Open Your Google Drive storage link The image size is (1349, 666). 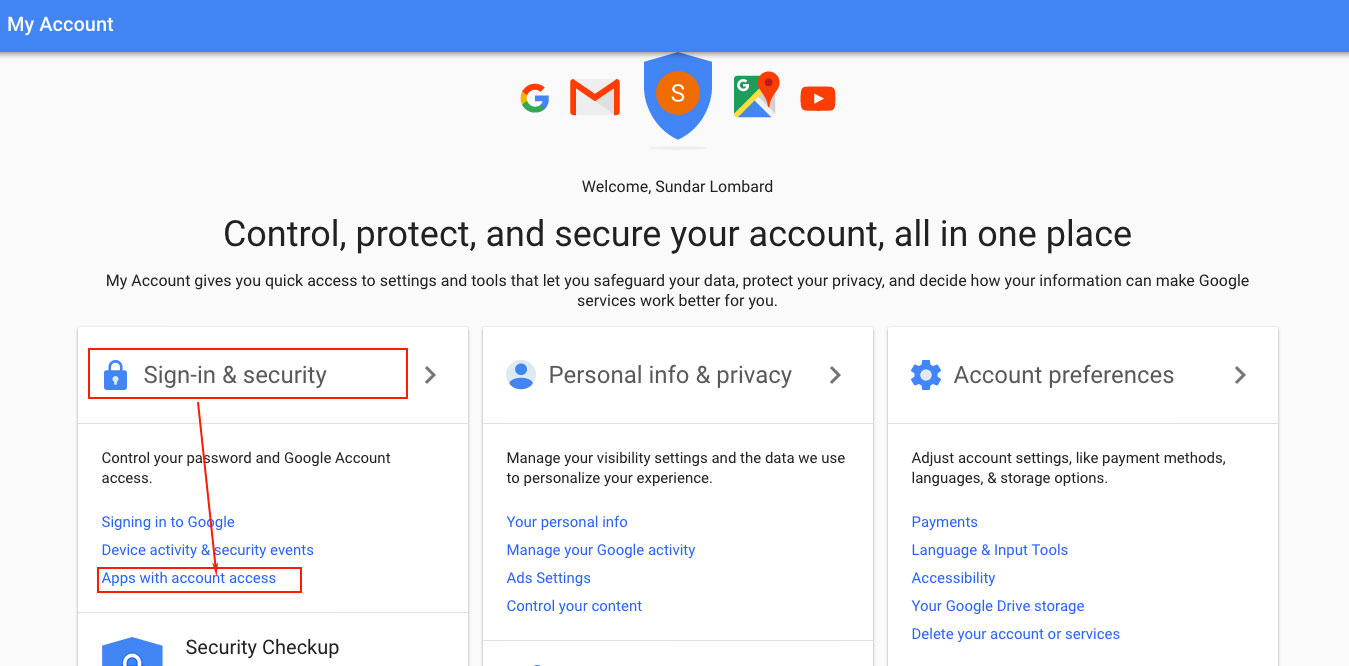click(x=998, y=606)
